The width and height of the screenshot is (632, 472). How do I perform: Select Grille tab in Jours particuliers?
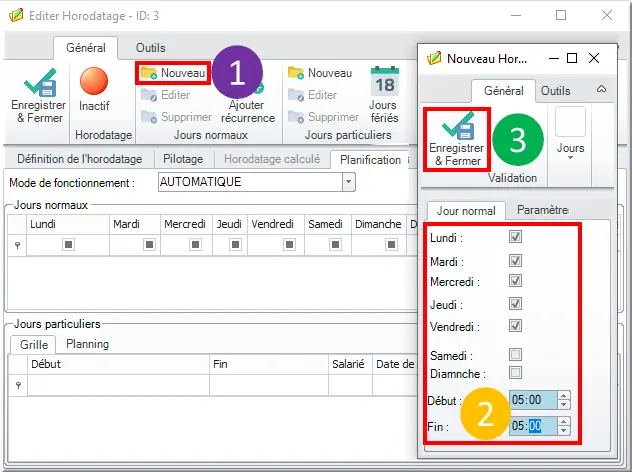[34, 345]
